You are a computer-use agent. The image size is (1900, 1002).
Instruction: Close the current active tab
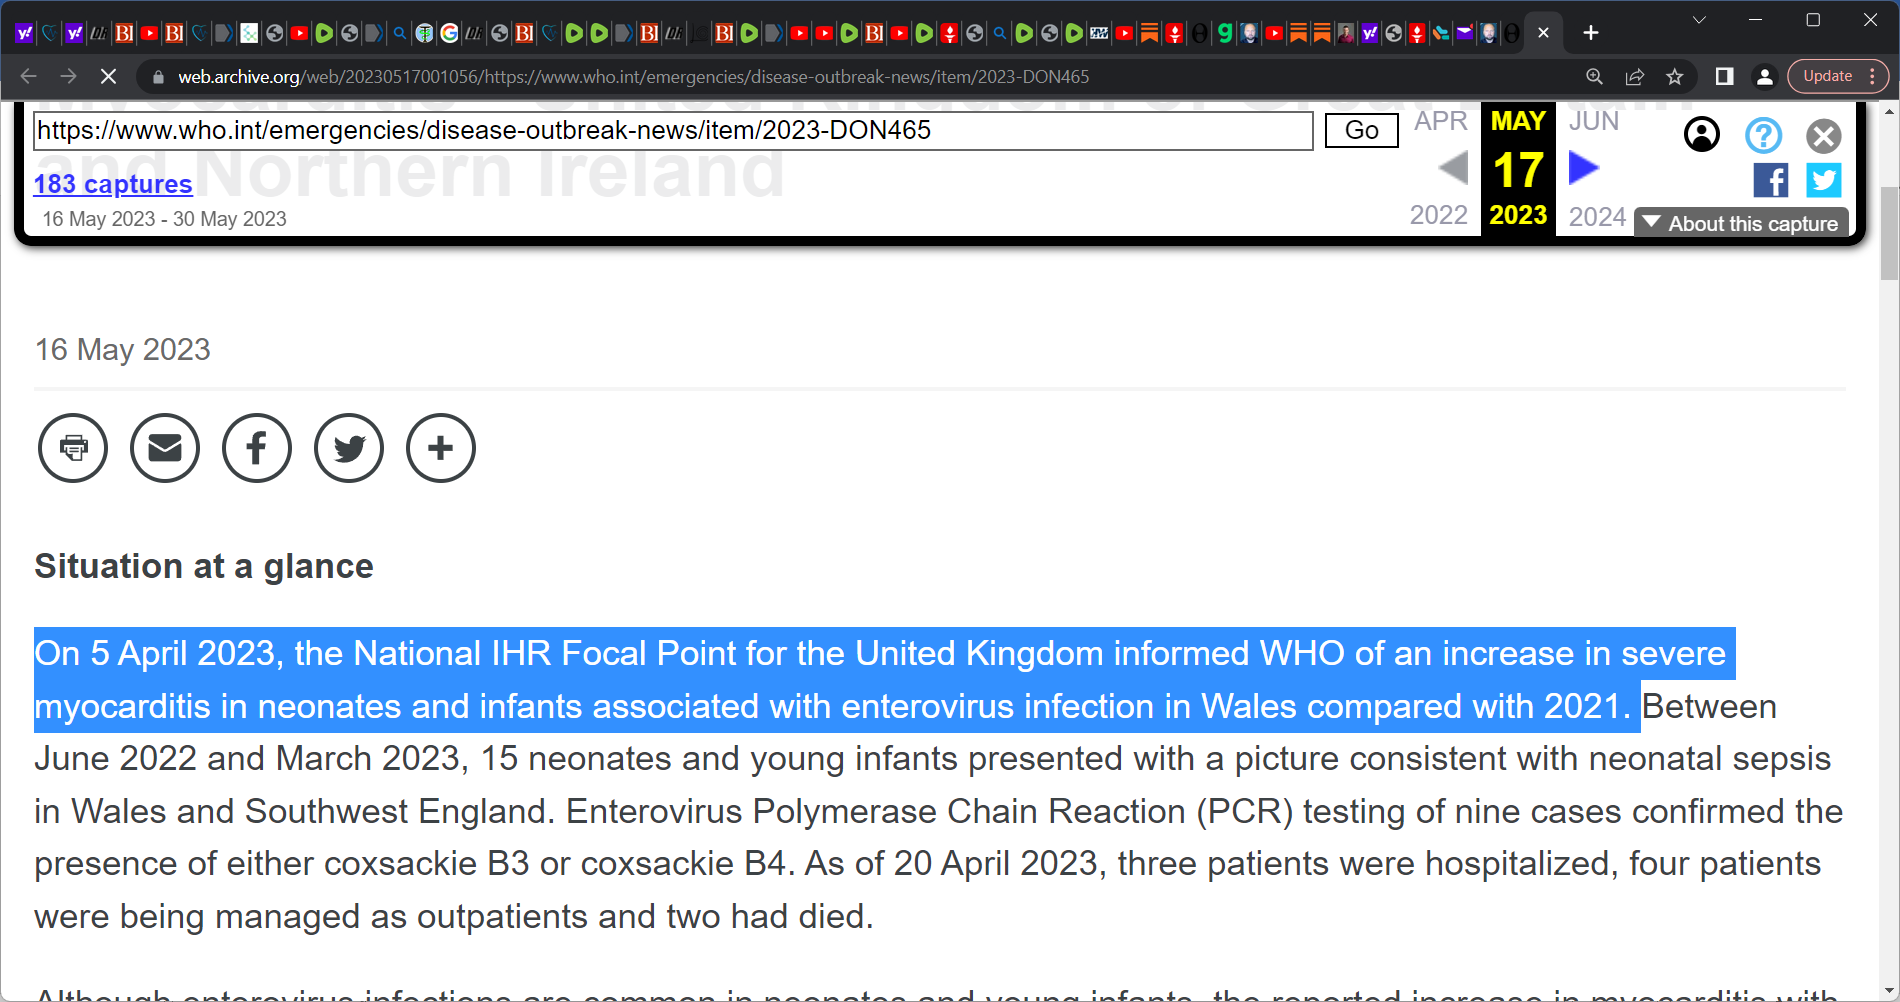pos(1543,33)
